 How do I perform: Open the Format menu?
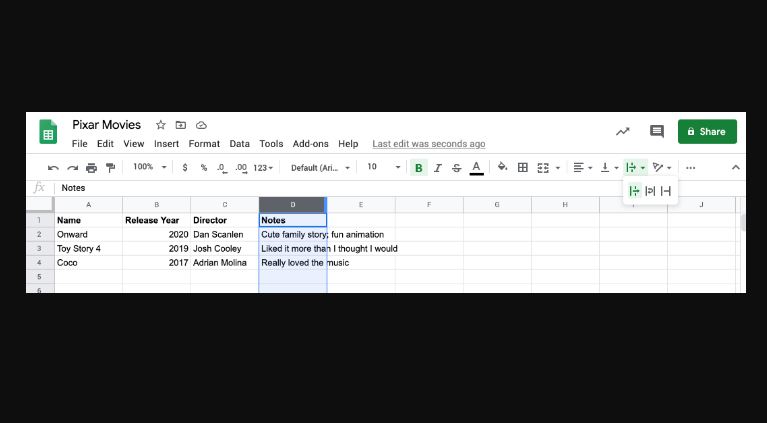tap(204, 144)
